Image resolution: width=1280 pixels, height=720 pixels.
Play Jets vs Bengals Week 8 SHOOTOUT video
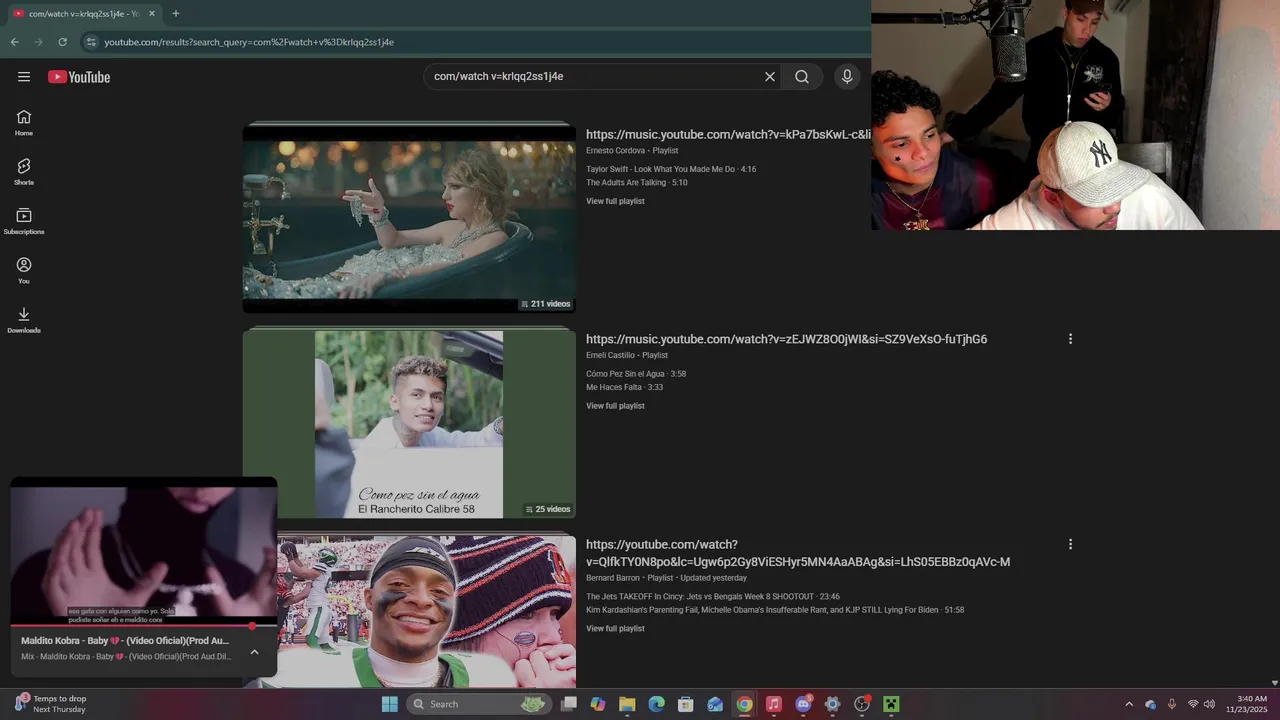pyautogui.click(x=713, y=597)
